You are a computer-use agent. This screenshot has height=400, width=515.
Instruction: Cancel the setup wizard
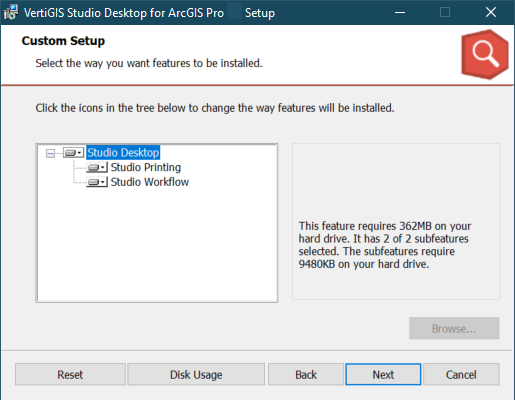461,374
